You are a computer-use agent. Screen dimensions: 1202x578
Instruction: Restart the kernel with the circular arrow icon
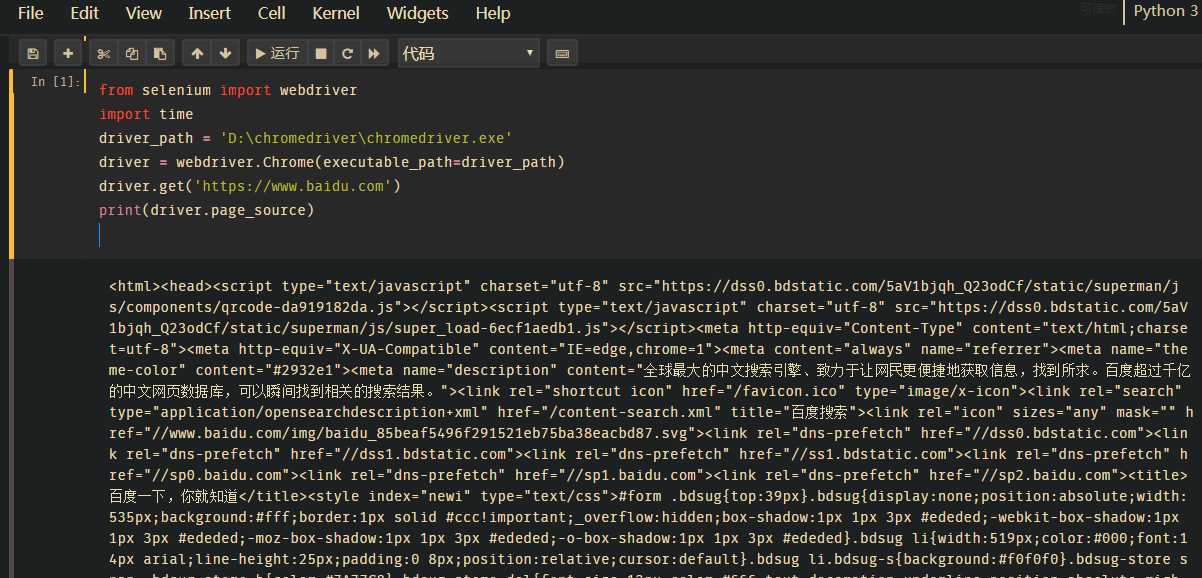pos(347,53)
